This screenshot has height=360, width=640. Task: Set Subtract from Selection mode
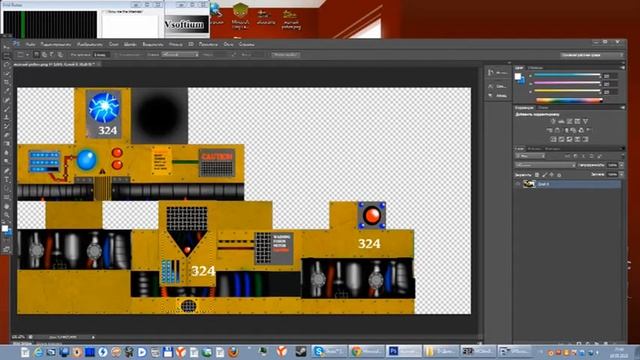coord(52,54)
